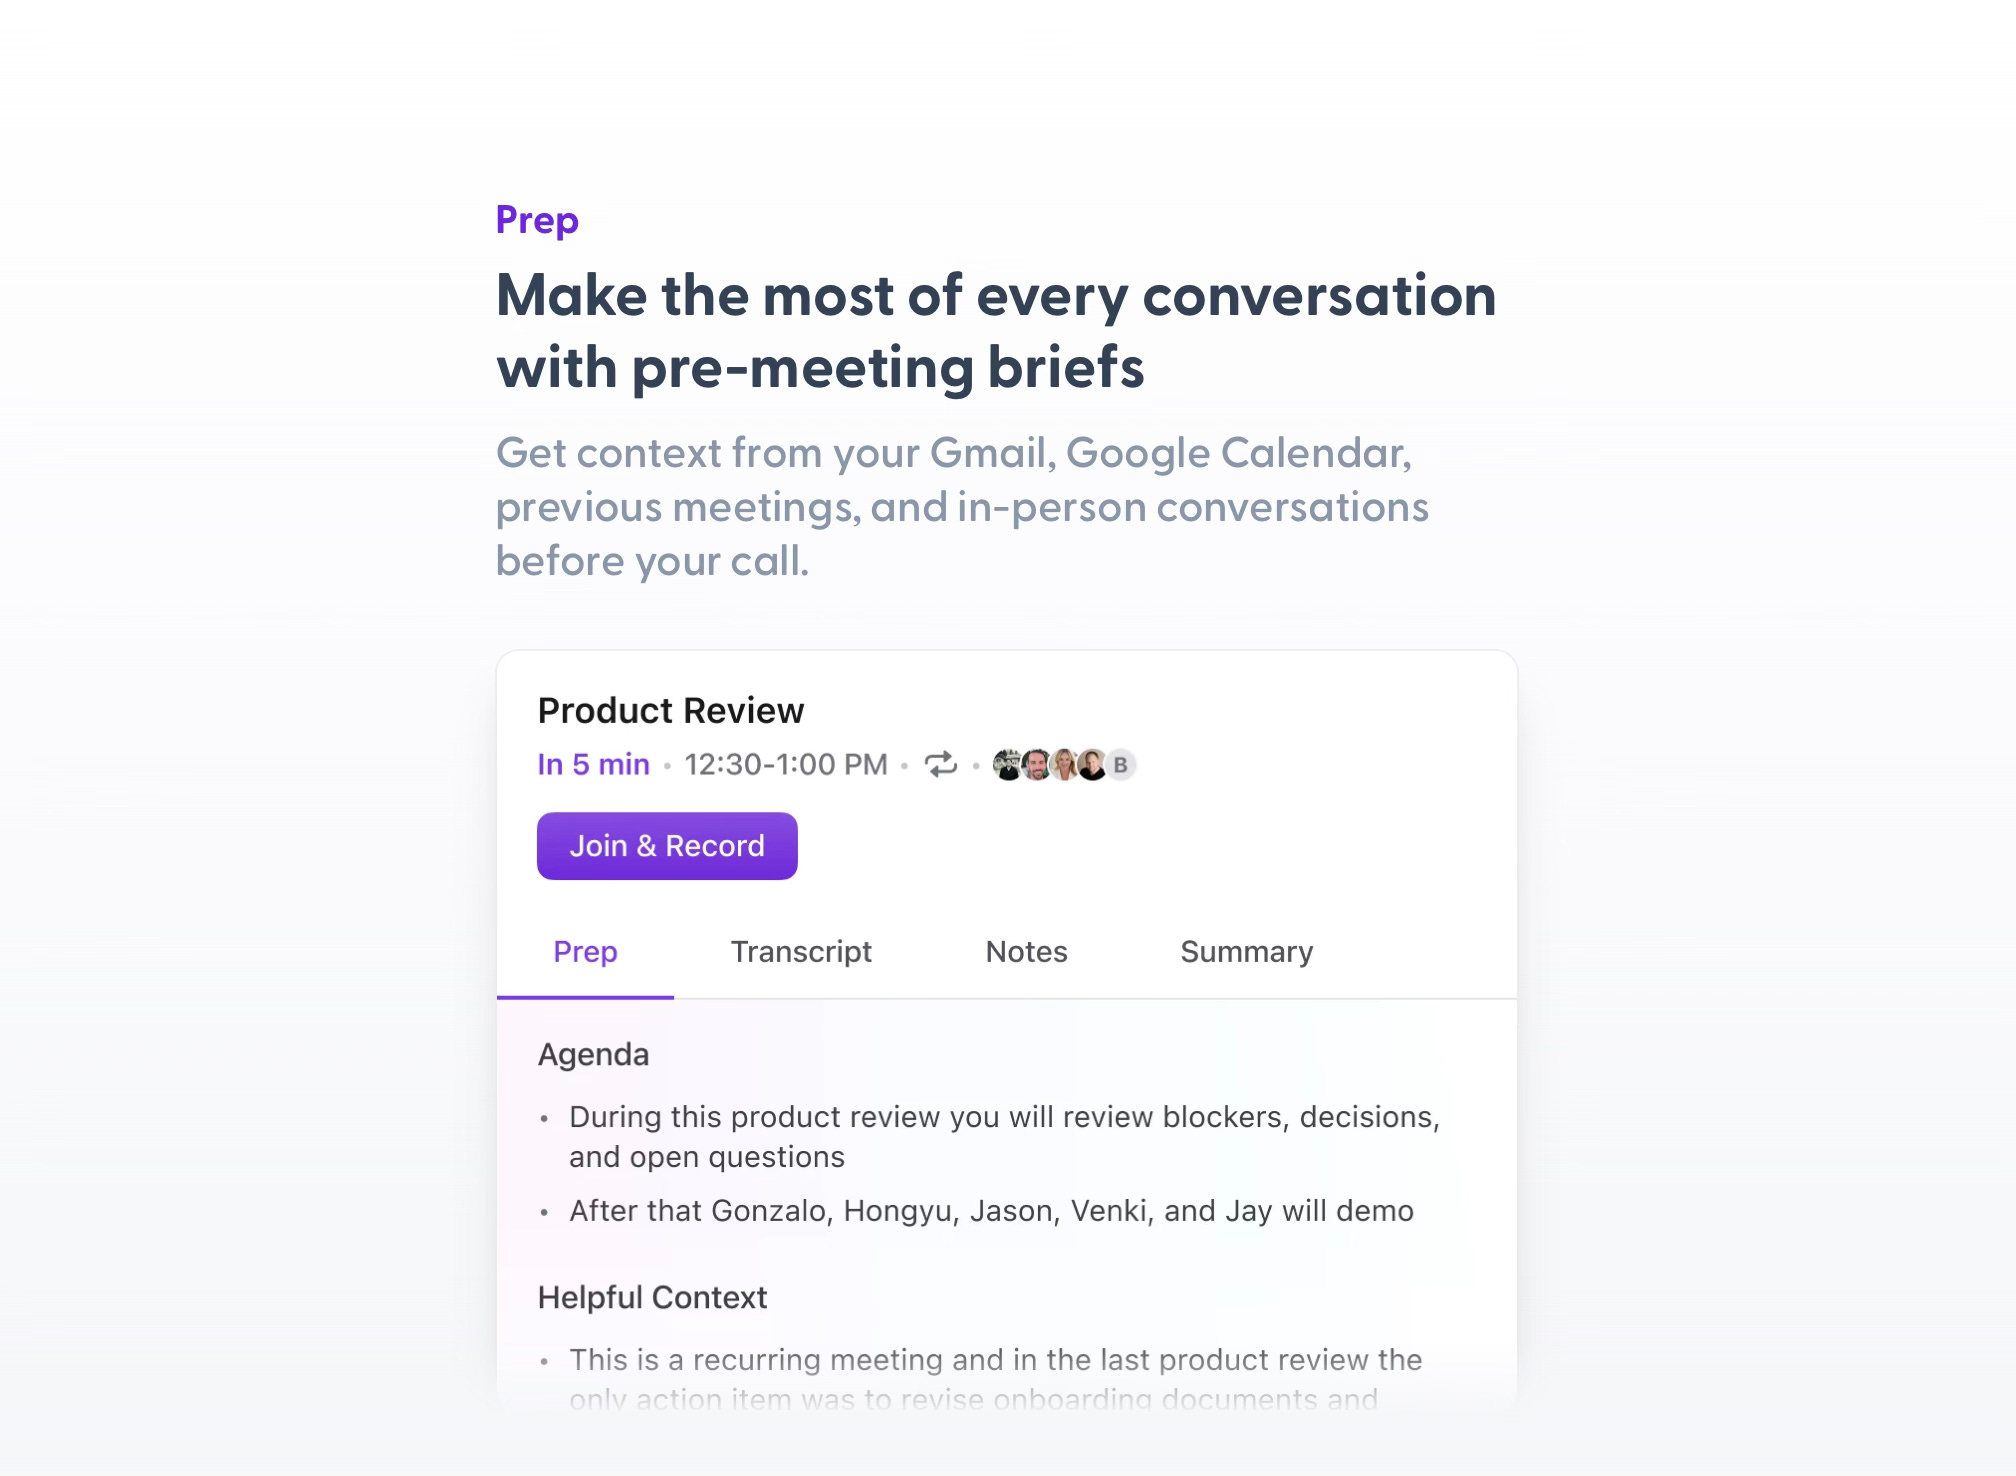Click the 'review blockers, decisions' agenda bullet
This screenshot has height=1476, width=2016.
[1005, 1137]
